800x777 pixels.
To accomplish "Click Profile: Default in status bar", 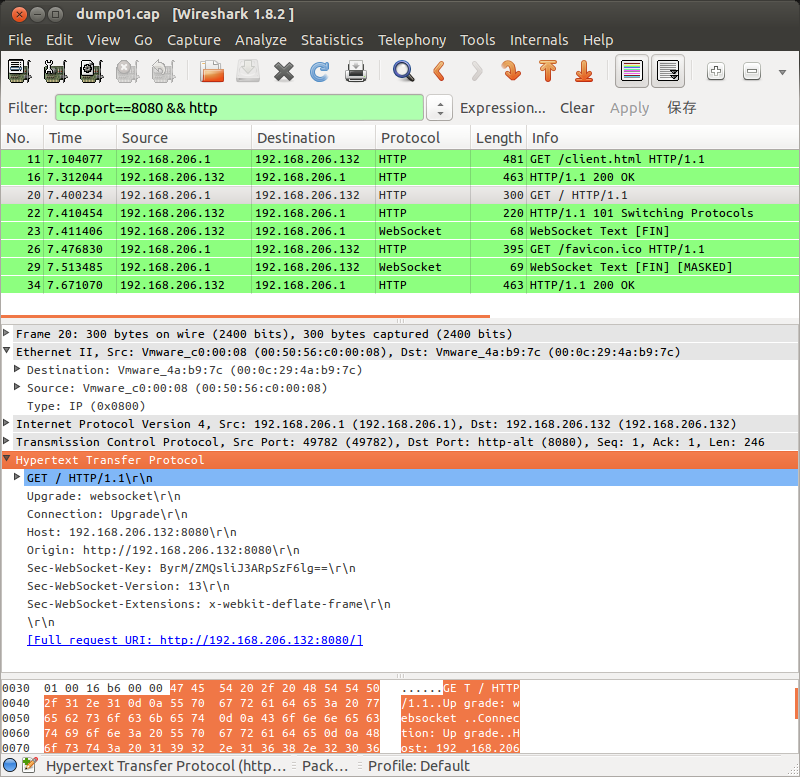I will pyautogui.click(x=418, y=766).
